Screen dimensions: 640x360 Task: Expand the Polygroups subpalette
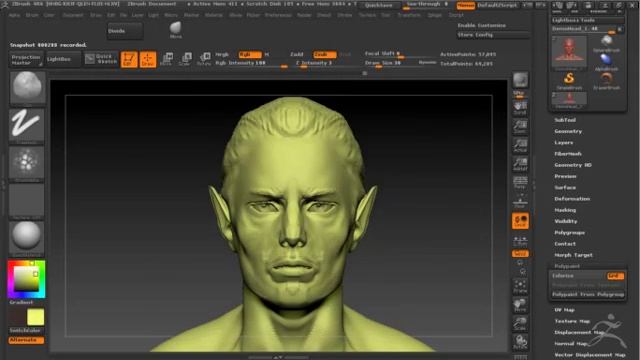tap(569, 233)
